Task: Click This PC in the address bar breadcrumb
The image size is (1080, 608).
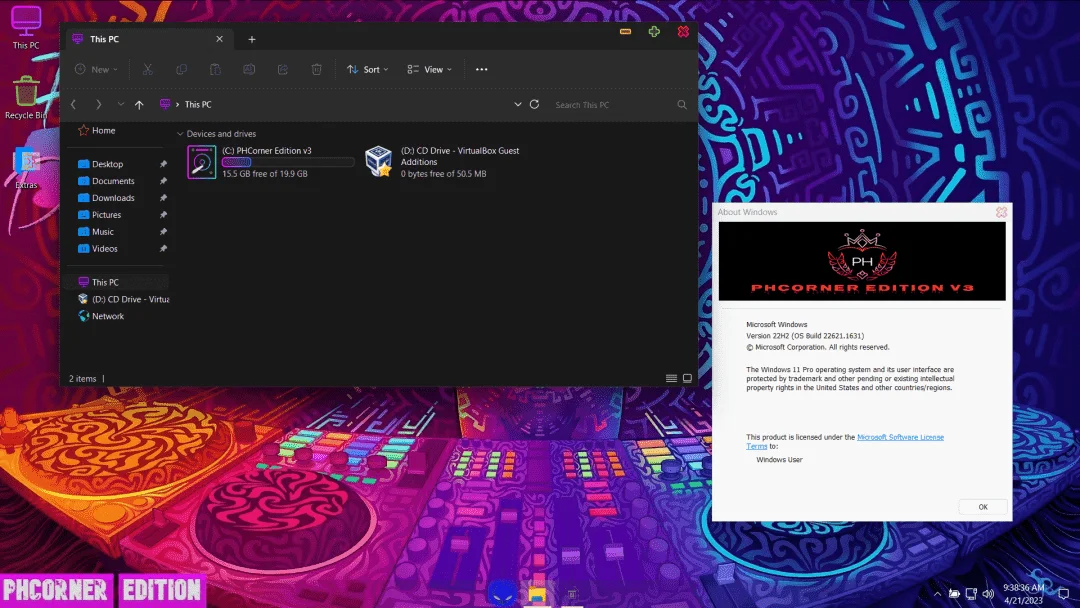Action: point(198,105)
